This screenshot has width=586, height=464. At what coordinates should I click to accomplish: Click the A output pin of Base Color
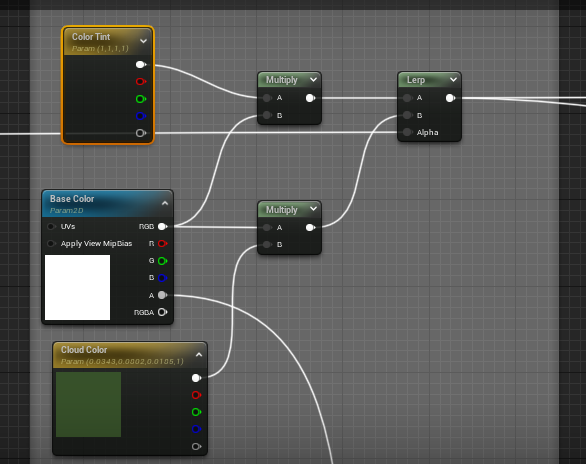pos(162,295)
